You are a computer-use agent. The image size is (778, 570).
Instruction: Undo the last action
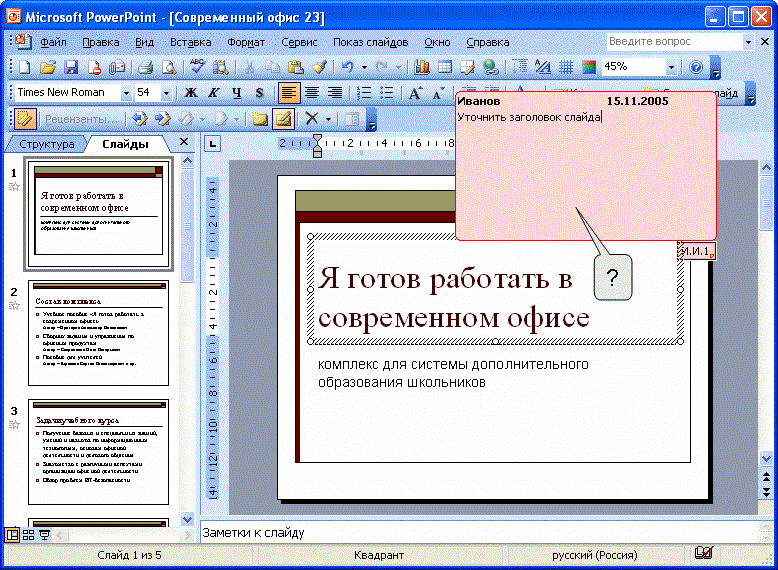tap(347, 67)
